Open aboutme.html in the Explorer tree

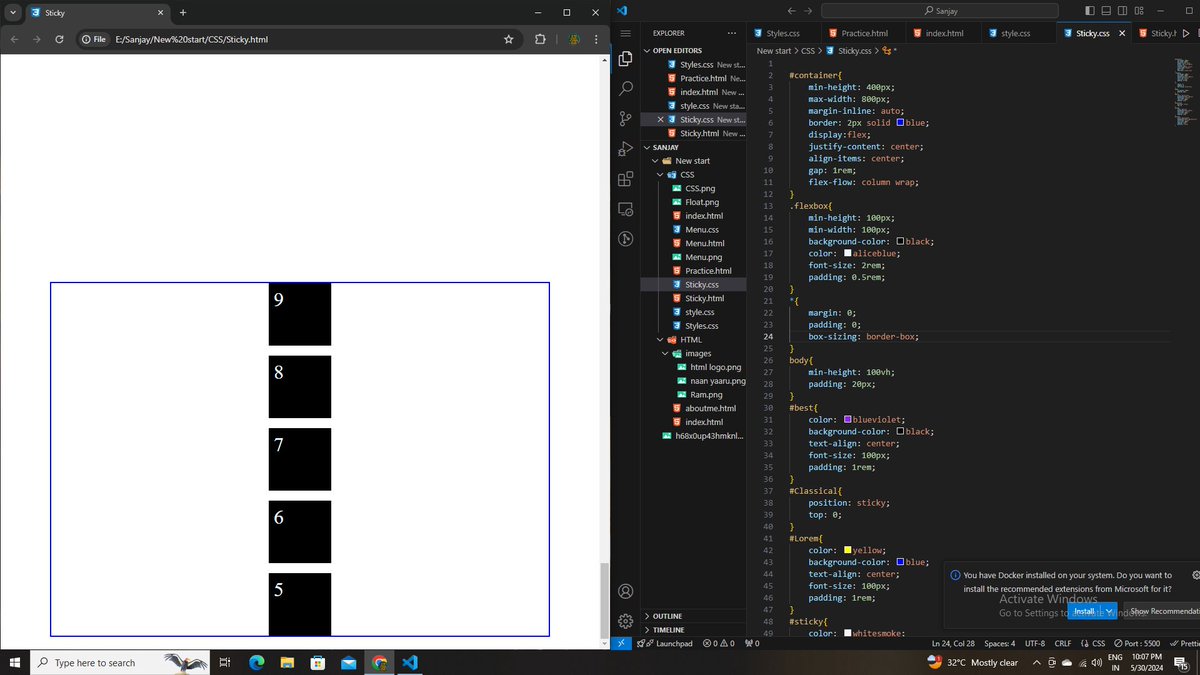pos(710,408)
